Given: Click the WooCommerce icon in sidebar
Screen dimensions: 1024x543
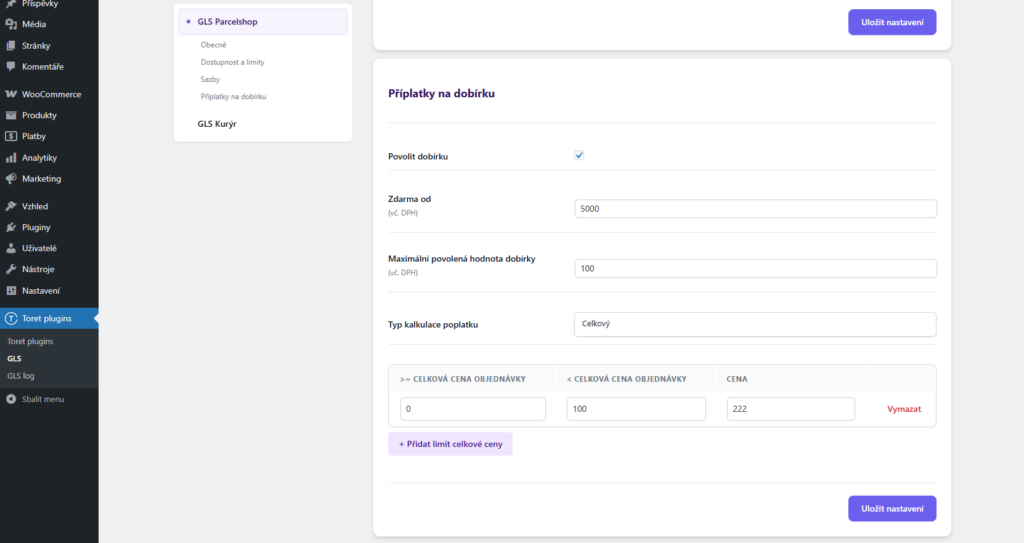Looking at the screenshot, I should pyautogui.click(x=11, y=94).
